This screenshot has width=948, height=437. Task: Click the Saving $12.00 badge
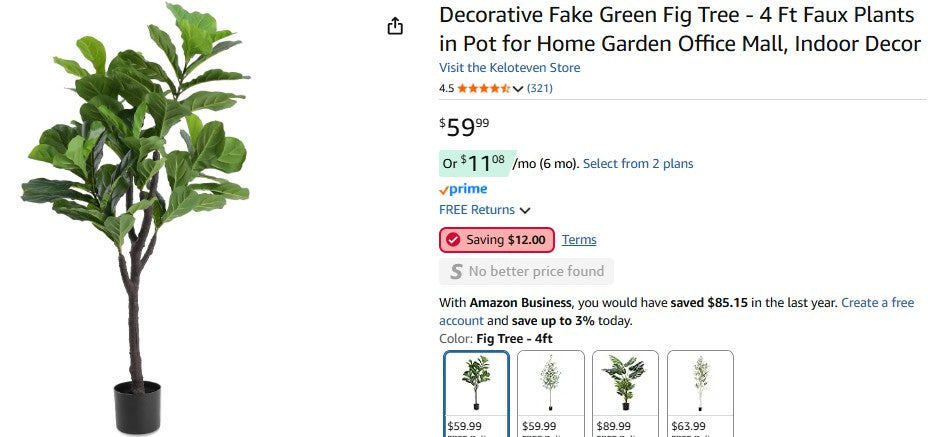point(497,240)
